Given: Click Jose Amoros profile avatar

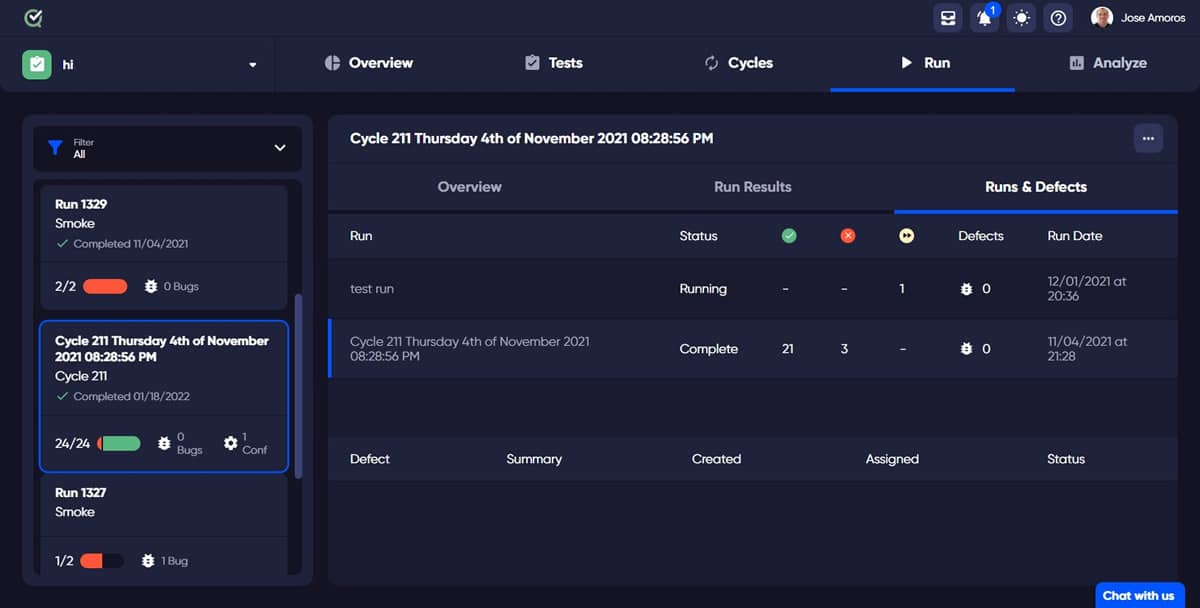Looking at the screenshot, I should (x=1101, y=17).
